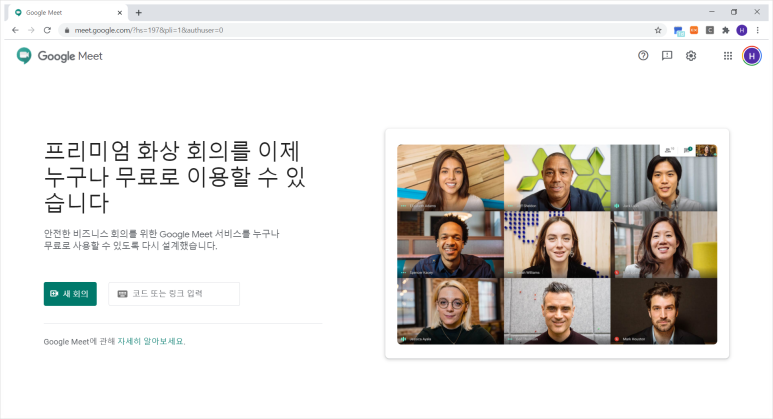Reload the page
This screenshot has width=773, height=419.
(x=47, y=30)
